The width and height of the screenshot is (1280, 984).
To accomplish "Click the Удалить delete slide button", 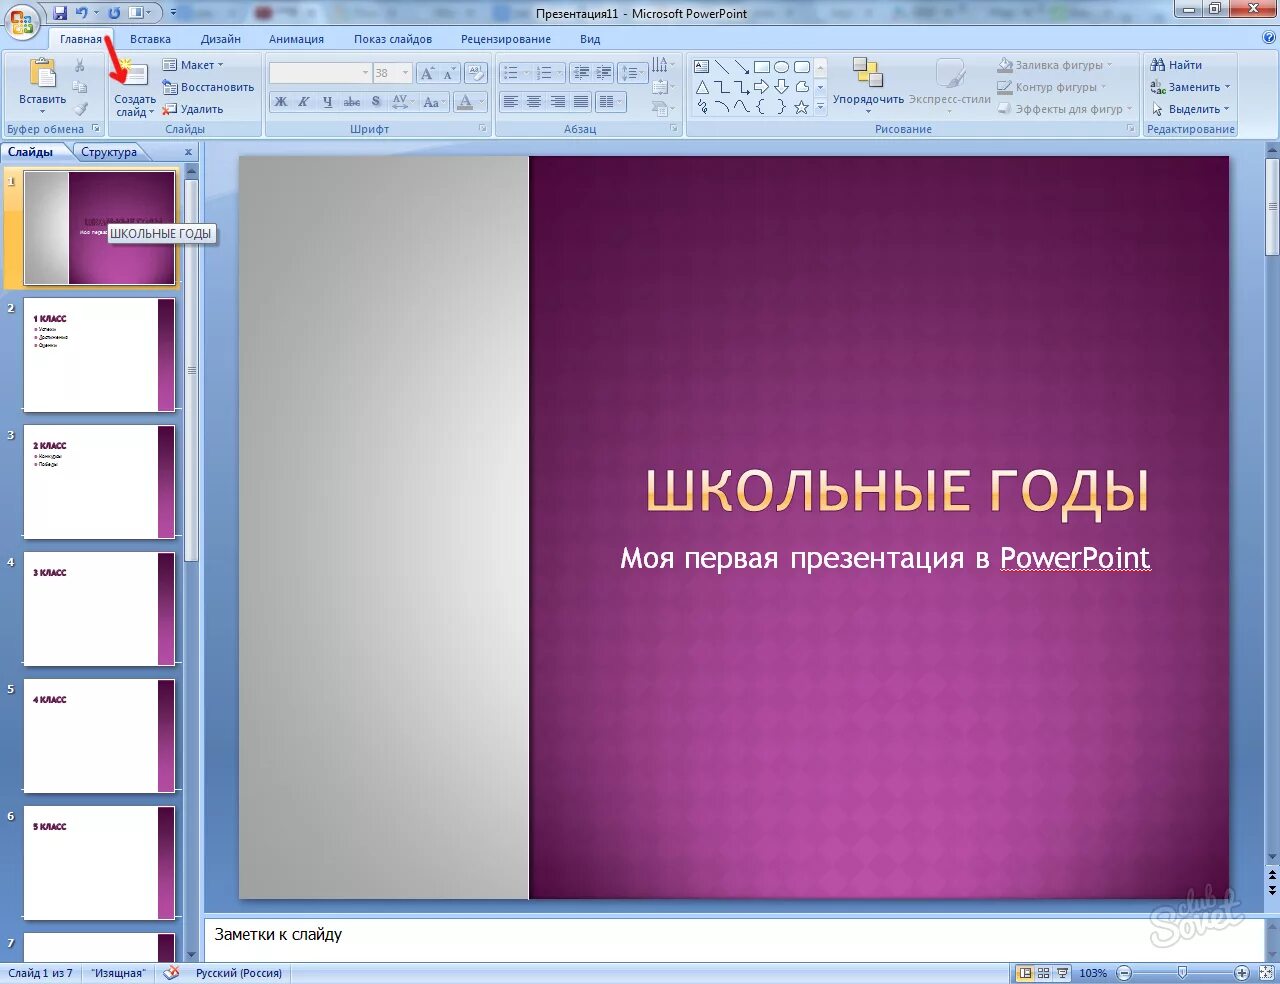I will (193, 109).
